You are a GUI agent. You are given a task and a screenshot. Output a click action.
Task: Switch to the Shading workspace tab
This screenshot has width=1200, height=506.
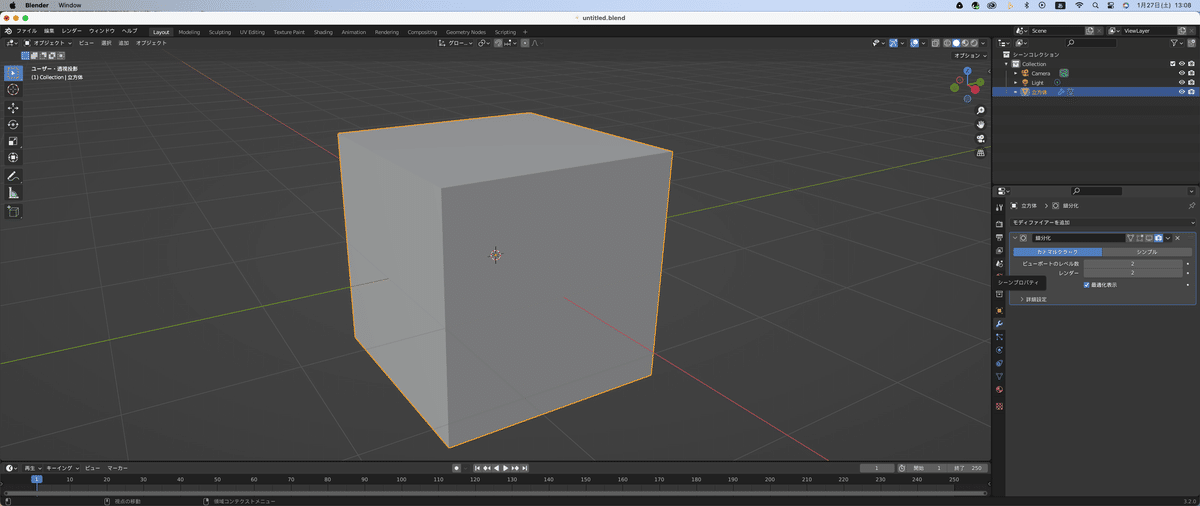323,32
